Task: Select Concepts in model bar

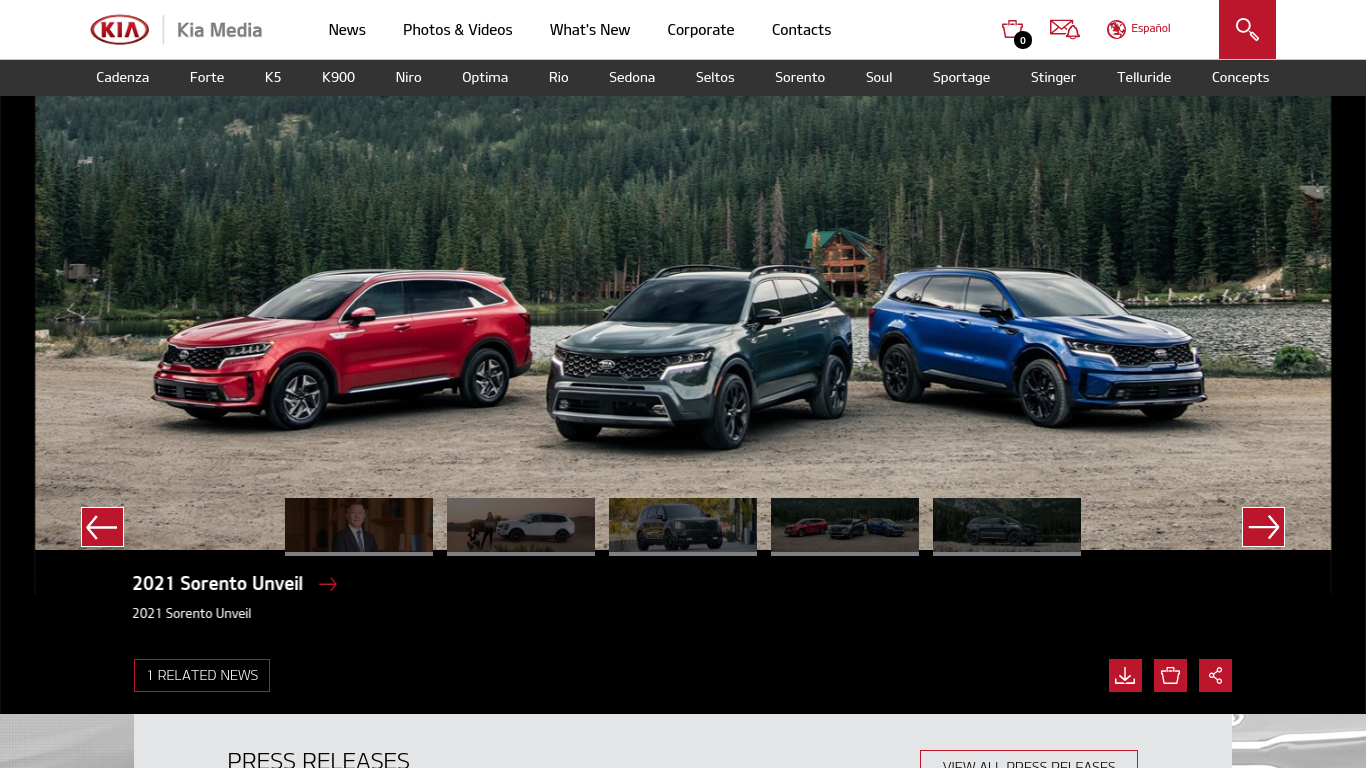Action: 1240,77
